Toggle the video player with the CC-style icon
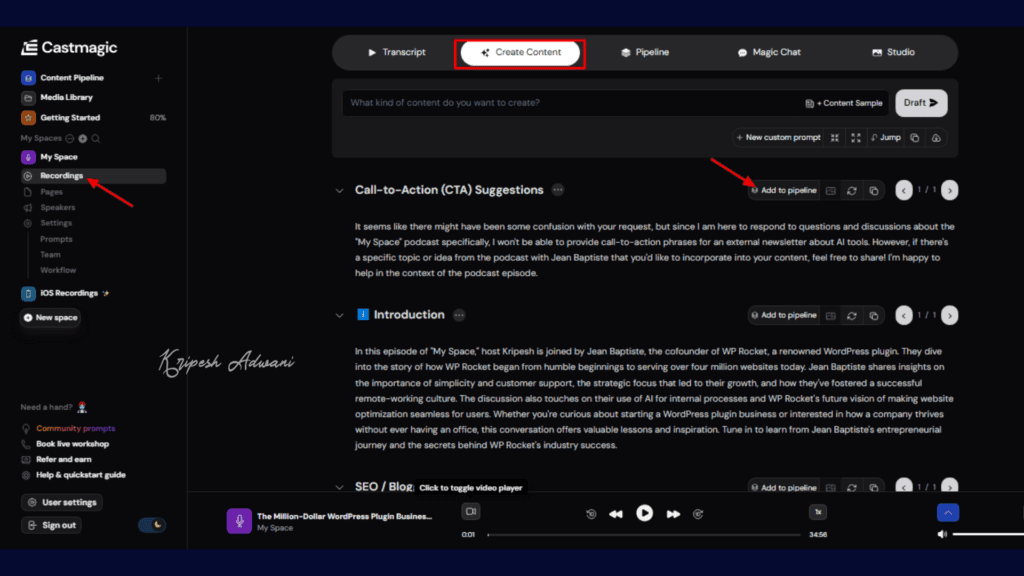This screenshot has height=576, width=1024. [x=470, y=511]
